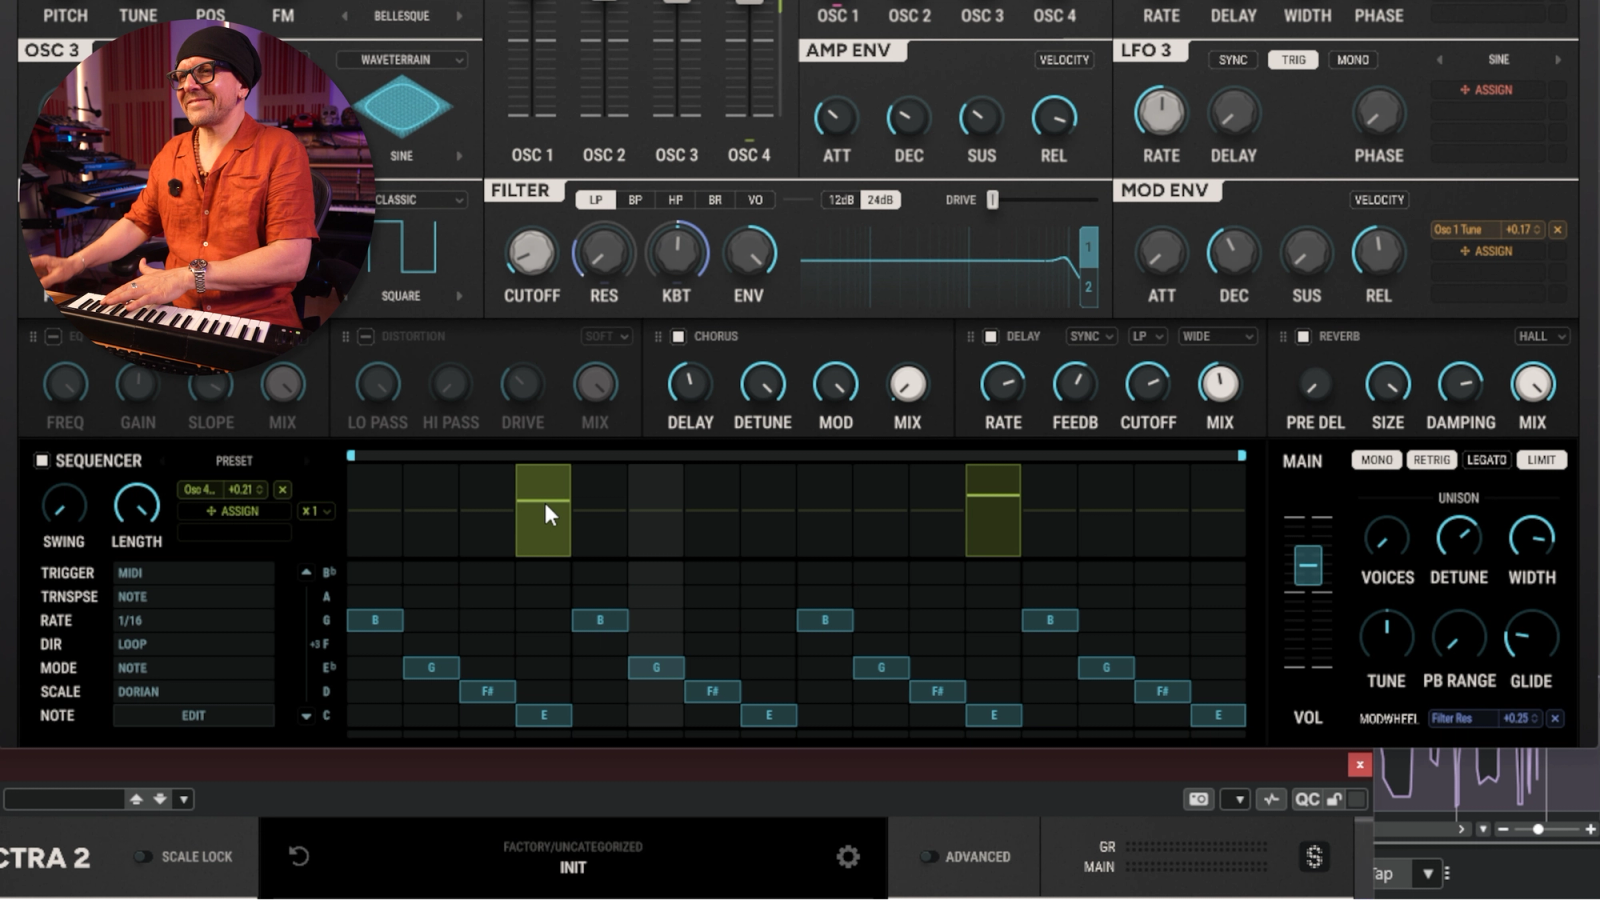Toggle the Advanced switch

(x=928, y=857)
